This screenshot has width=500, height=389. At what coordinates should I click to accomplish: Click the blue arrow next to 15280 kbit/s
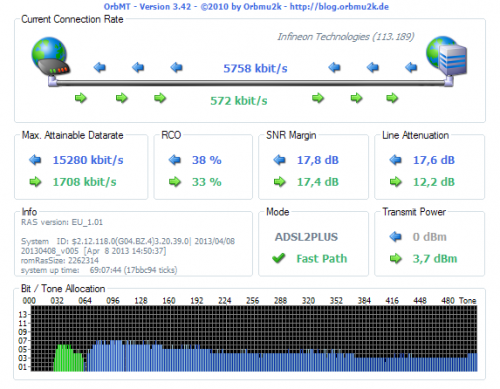[x=35, y=160]
